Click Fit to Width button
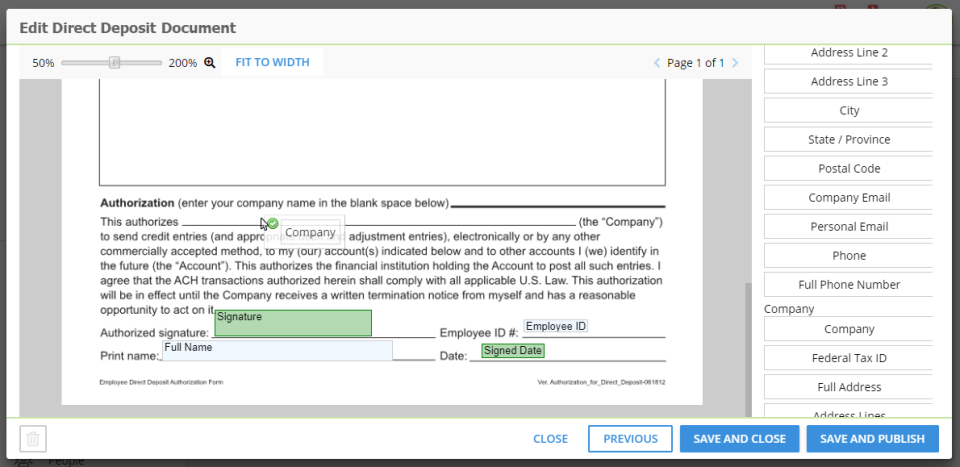The width and height of the screenshot is (960, 467). tap(272, 62)
